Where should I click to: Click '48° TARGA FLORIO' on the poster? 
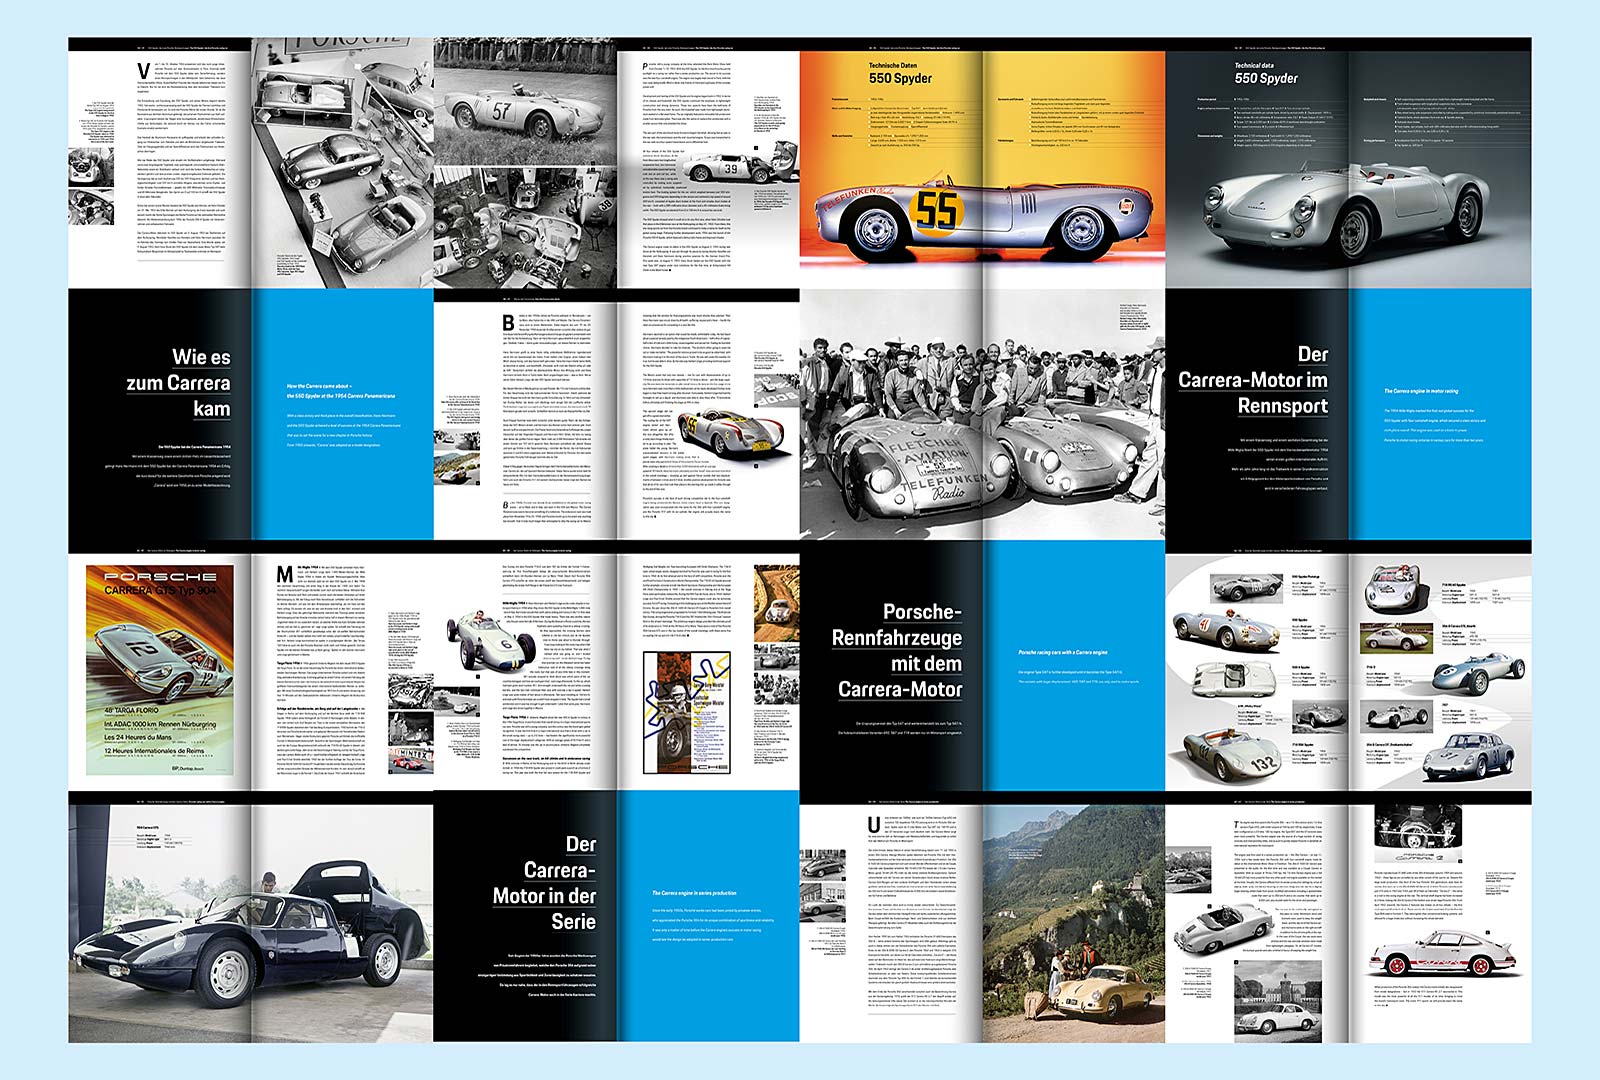[x=130, y=710]
